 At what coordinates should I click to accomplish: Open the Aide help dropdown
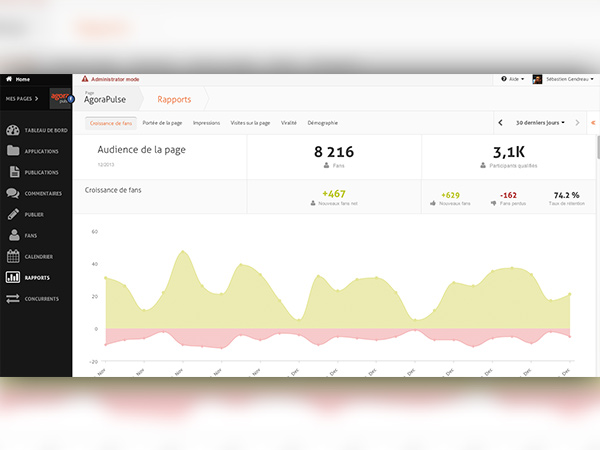511,79
